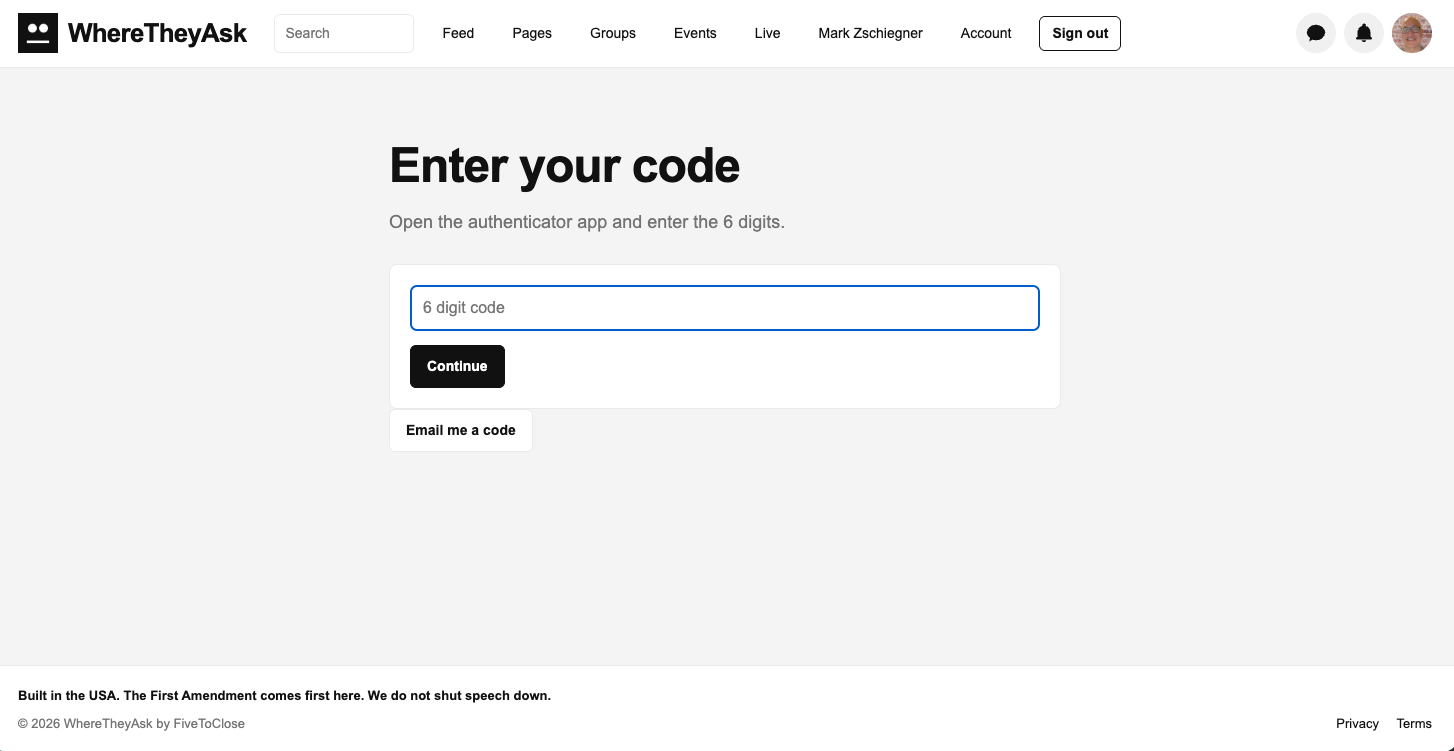This screenshot has height=751, width=1454.
Task: Open Mark Zschiegner's profile link
Action: click(x=870, y=33)
